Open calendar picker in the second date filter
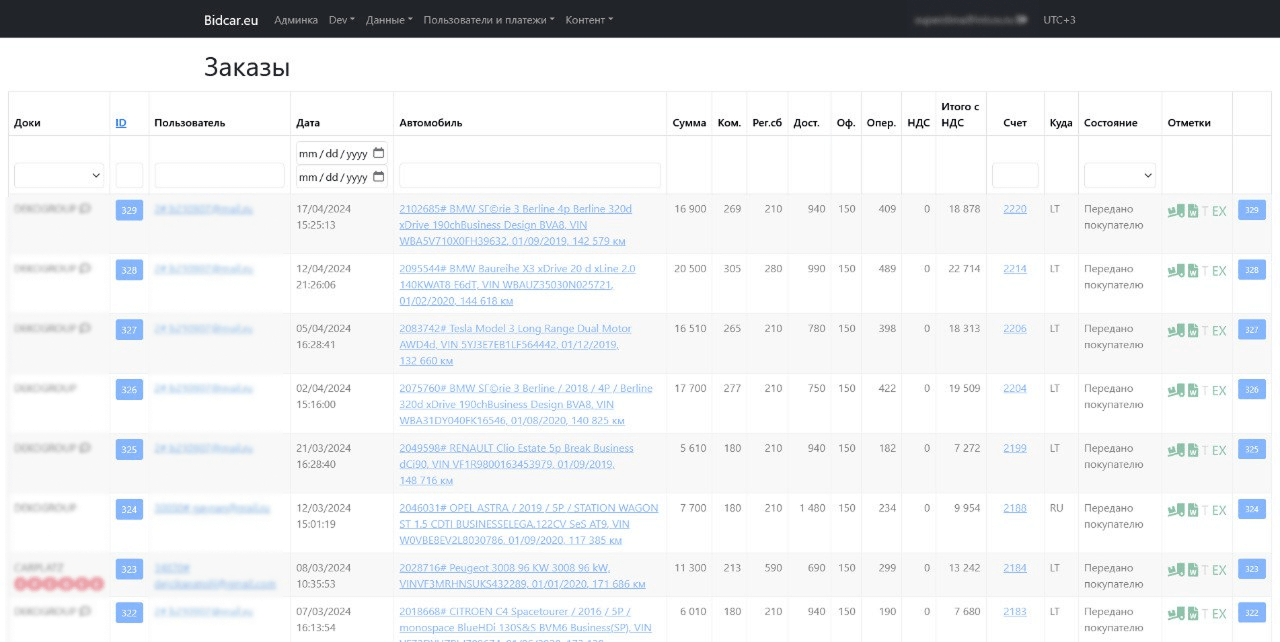Screen dimensions: 1280x642 click(378, 178)
